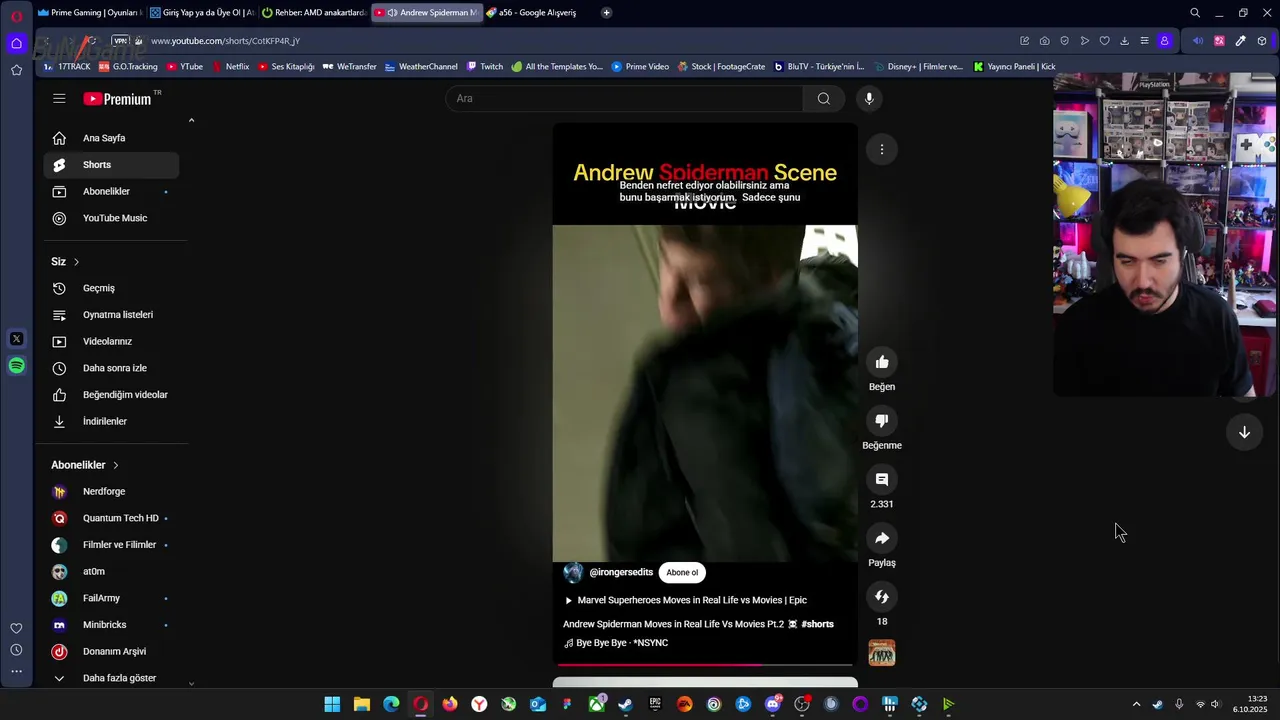This screenshot has width=1280, height=720.
Task: Open the sound track album thumbnail
Action: (881, 653)
